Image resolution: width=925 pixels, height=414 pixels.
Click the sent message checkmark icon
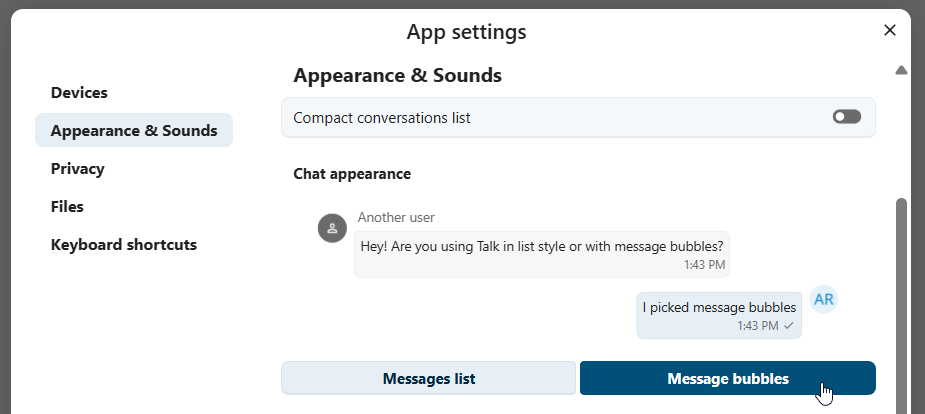coord(789,326)
